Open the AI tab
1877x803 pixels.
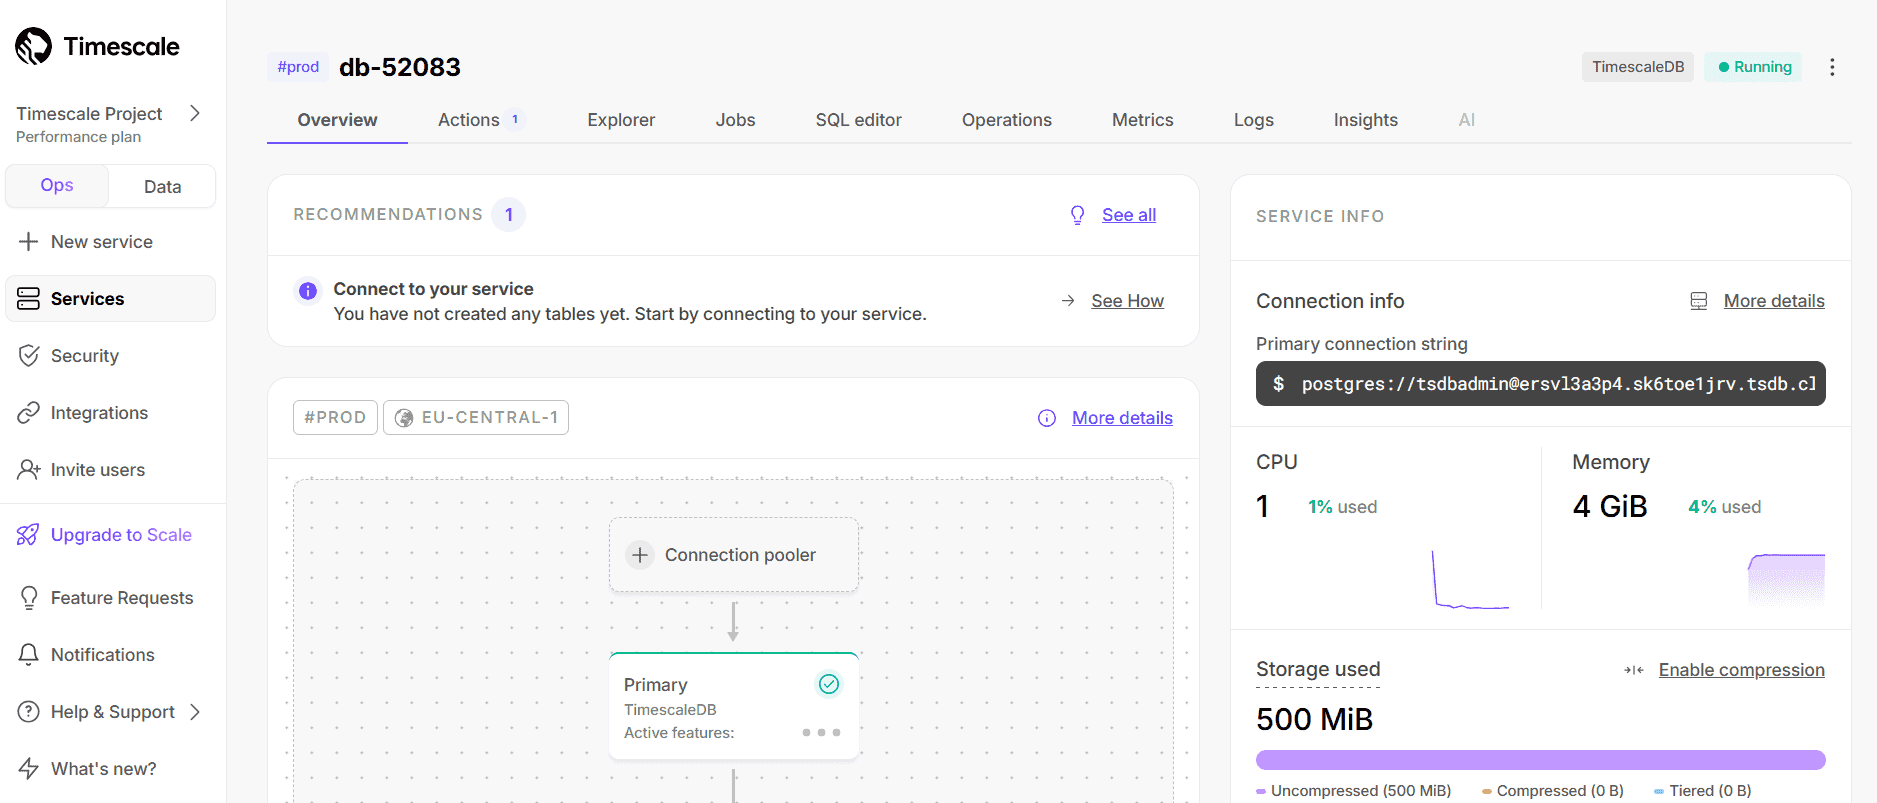click(x=1466, y=120)
